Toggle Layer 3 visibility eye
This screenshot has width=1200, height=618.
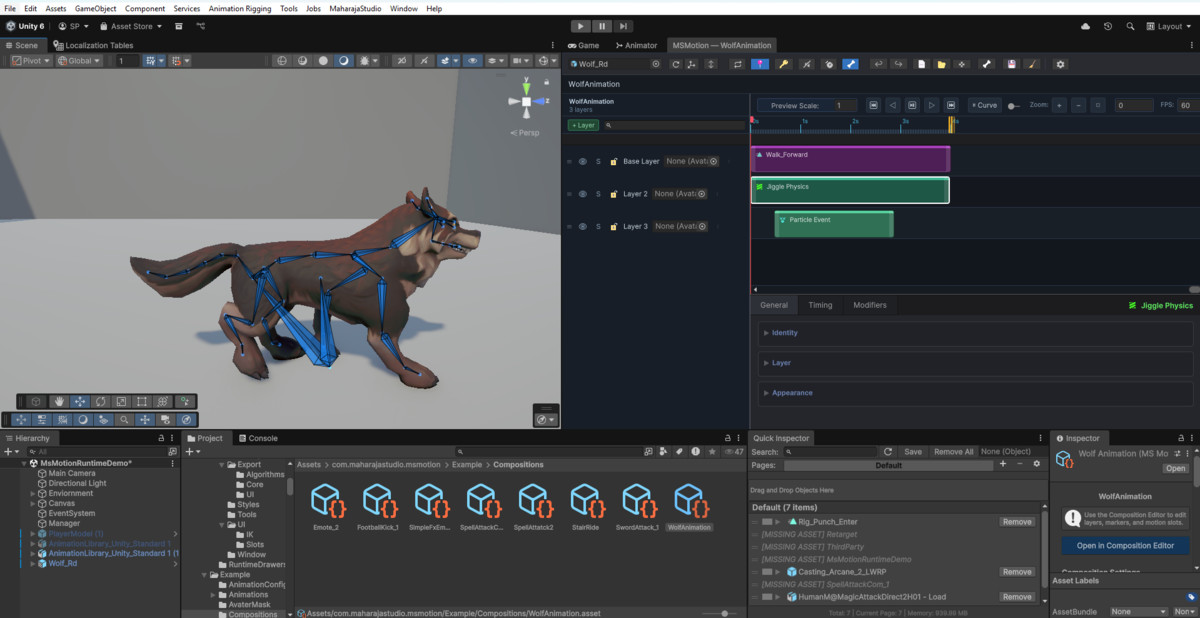coord(583,226)
